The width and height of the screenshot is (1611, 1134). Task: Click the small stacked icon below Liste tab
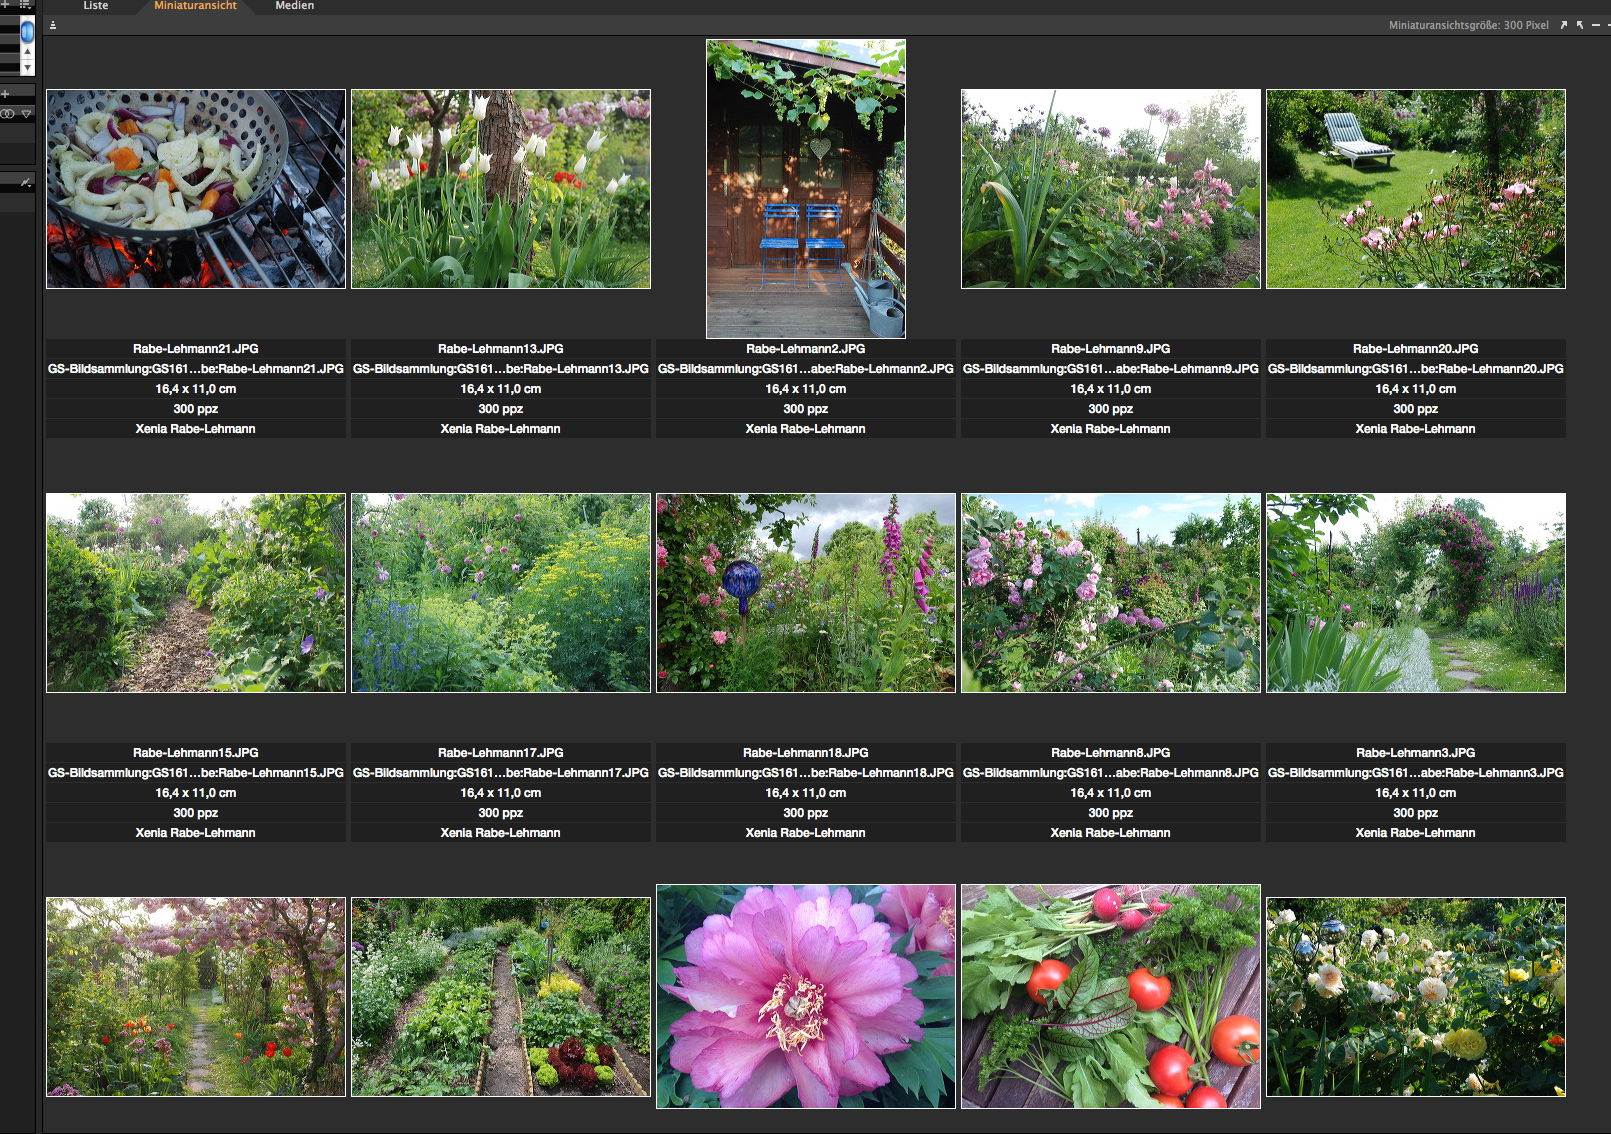click(53, 25)
